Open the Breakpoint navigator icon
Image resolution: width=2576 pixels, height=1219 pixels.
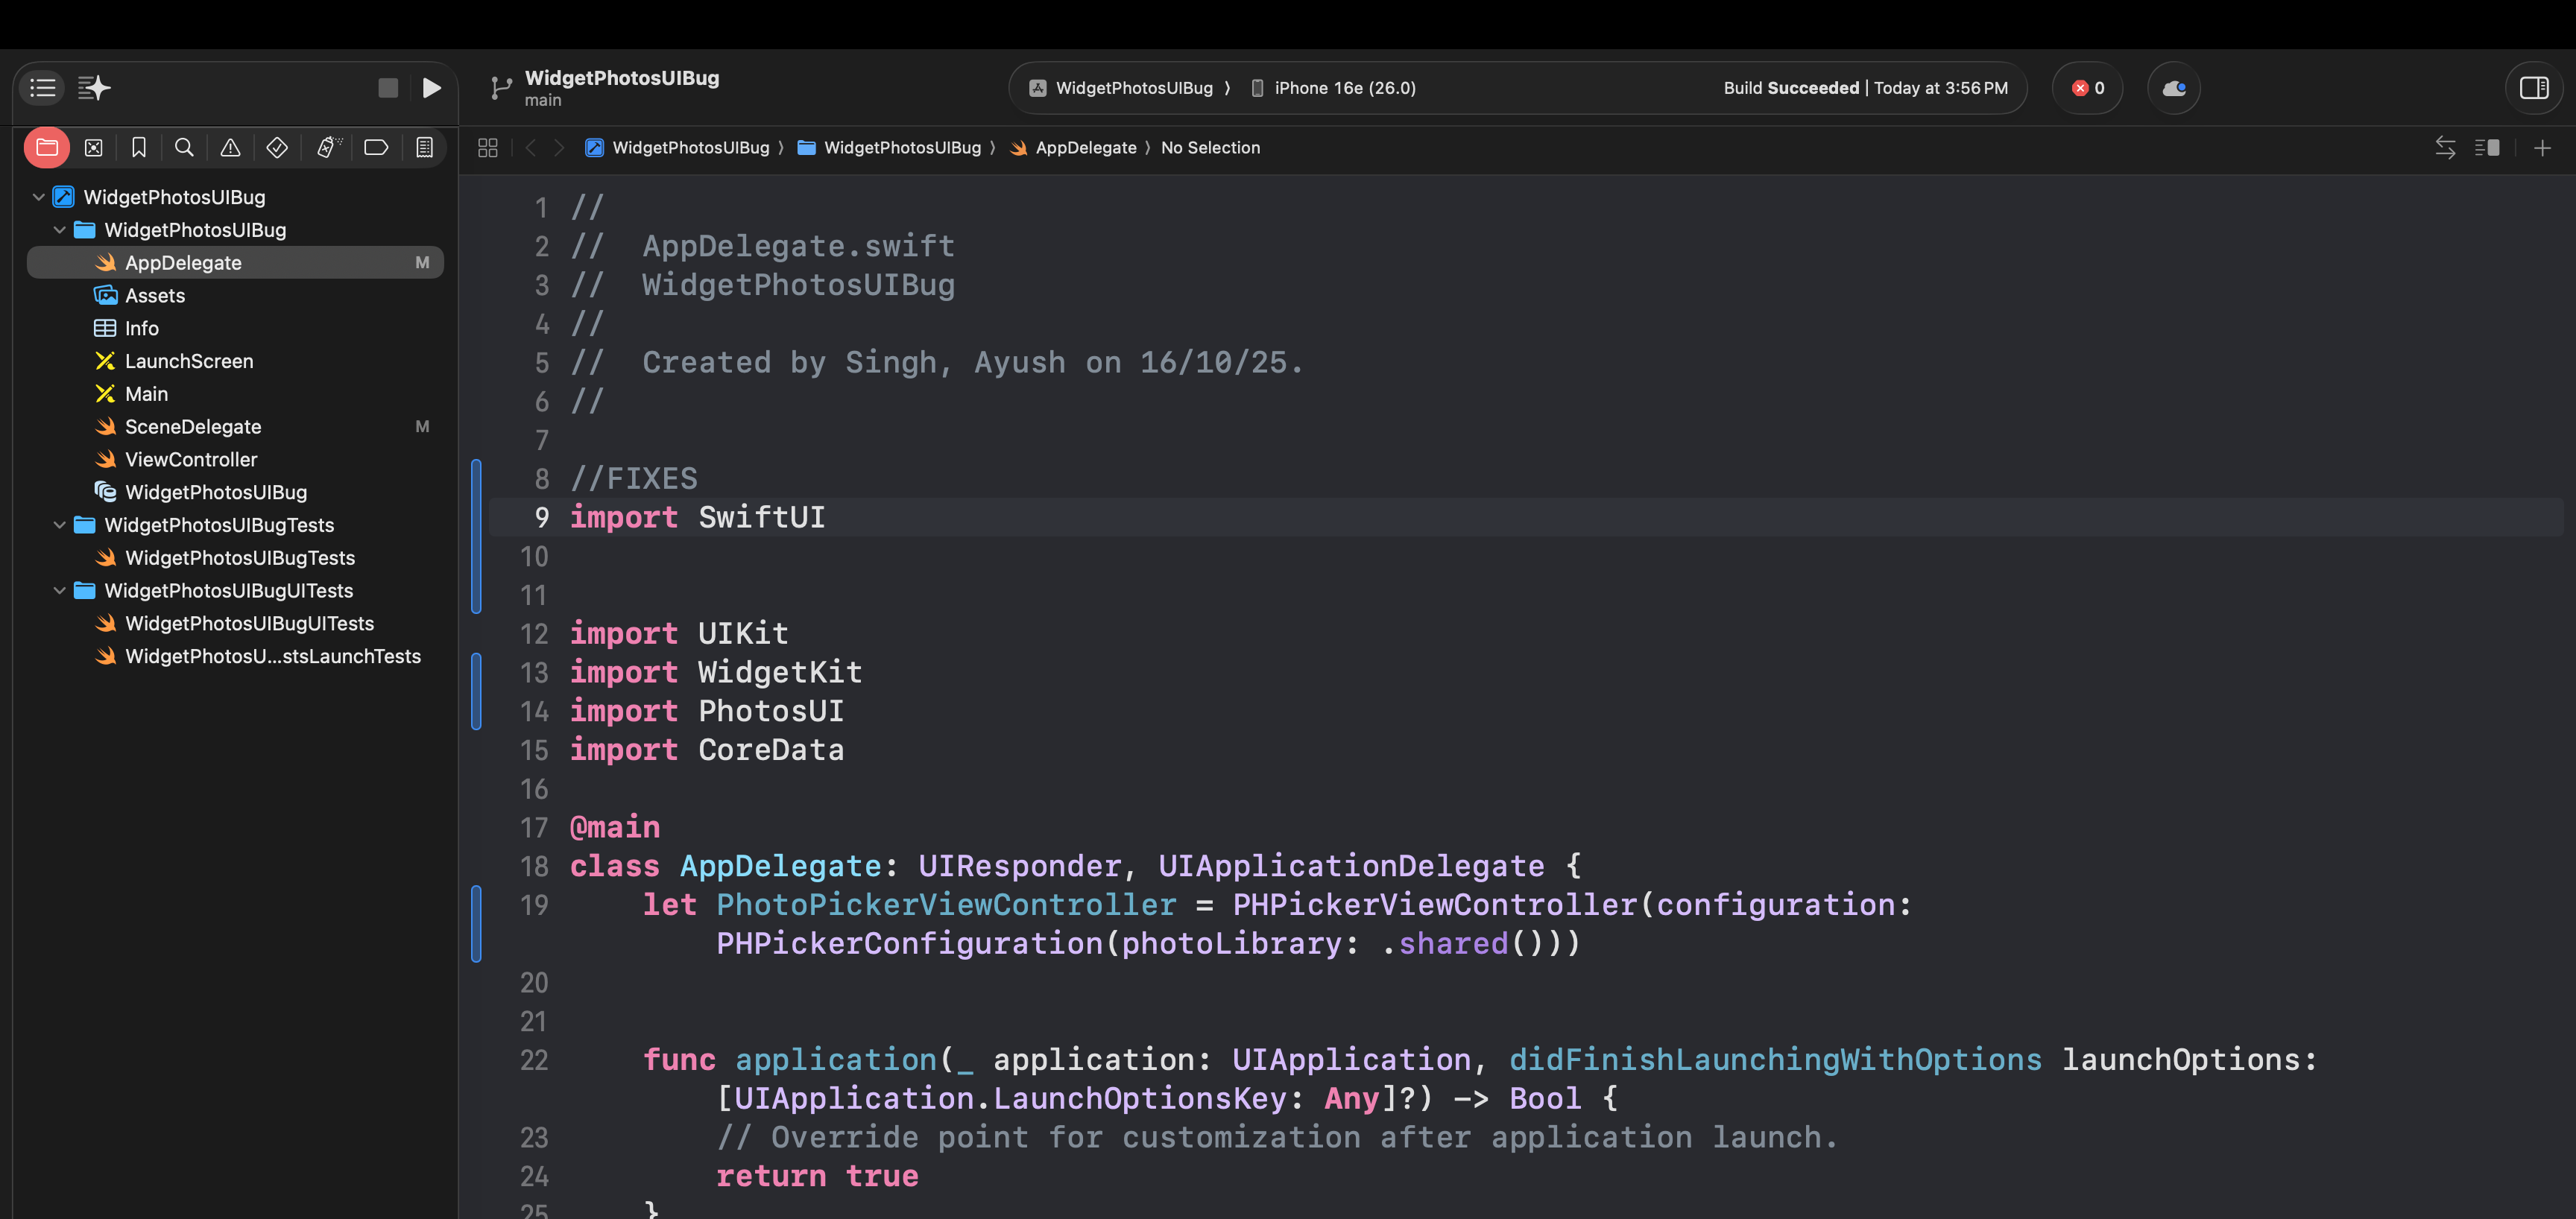point(376,148)
